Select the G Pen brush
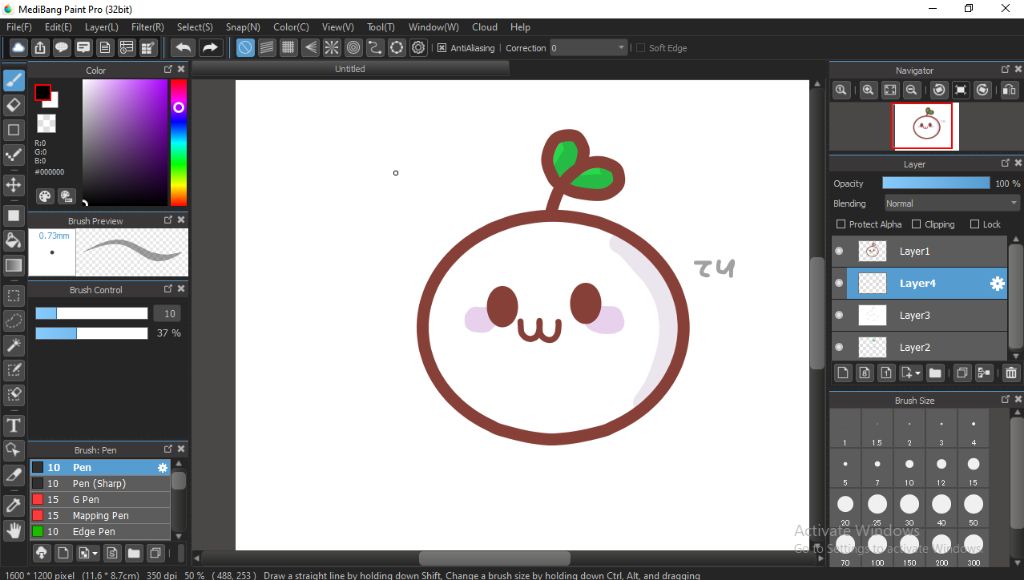1024x580 pixels. (x=101, y=500)
